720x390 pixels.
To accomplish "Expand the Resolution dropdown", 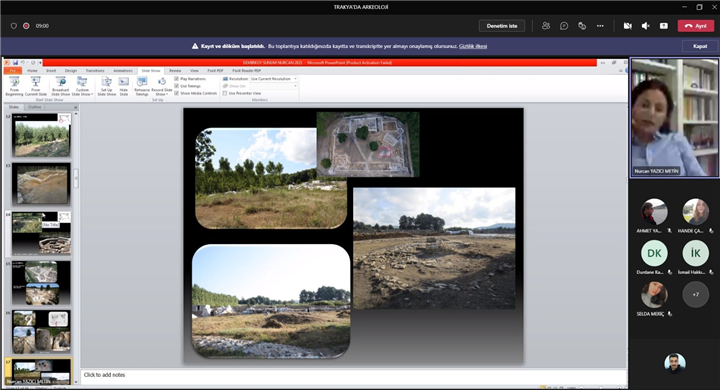I will pos(274,79).
